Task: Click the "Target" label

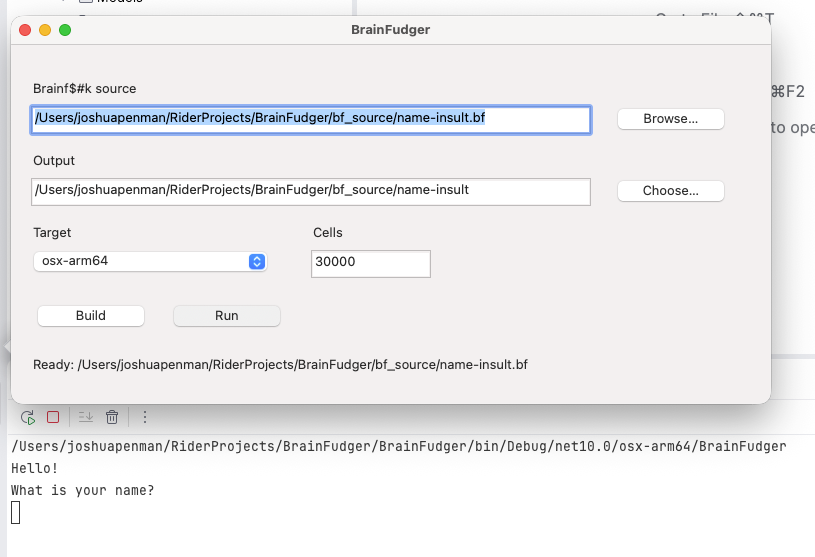Action: 52,233
